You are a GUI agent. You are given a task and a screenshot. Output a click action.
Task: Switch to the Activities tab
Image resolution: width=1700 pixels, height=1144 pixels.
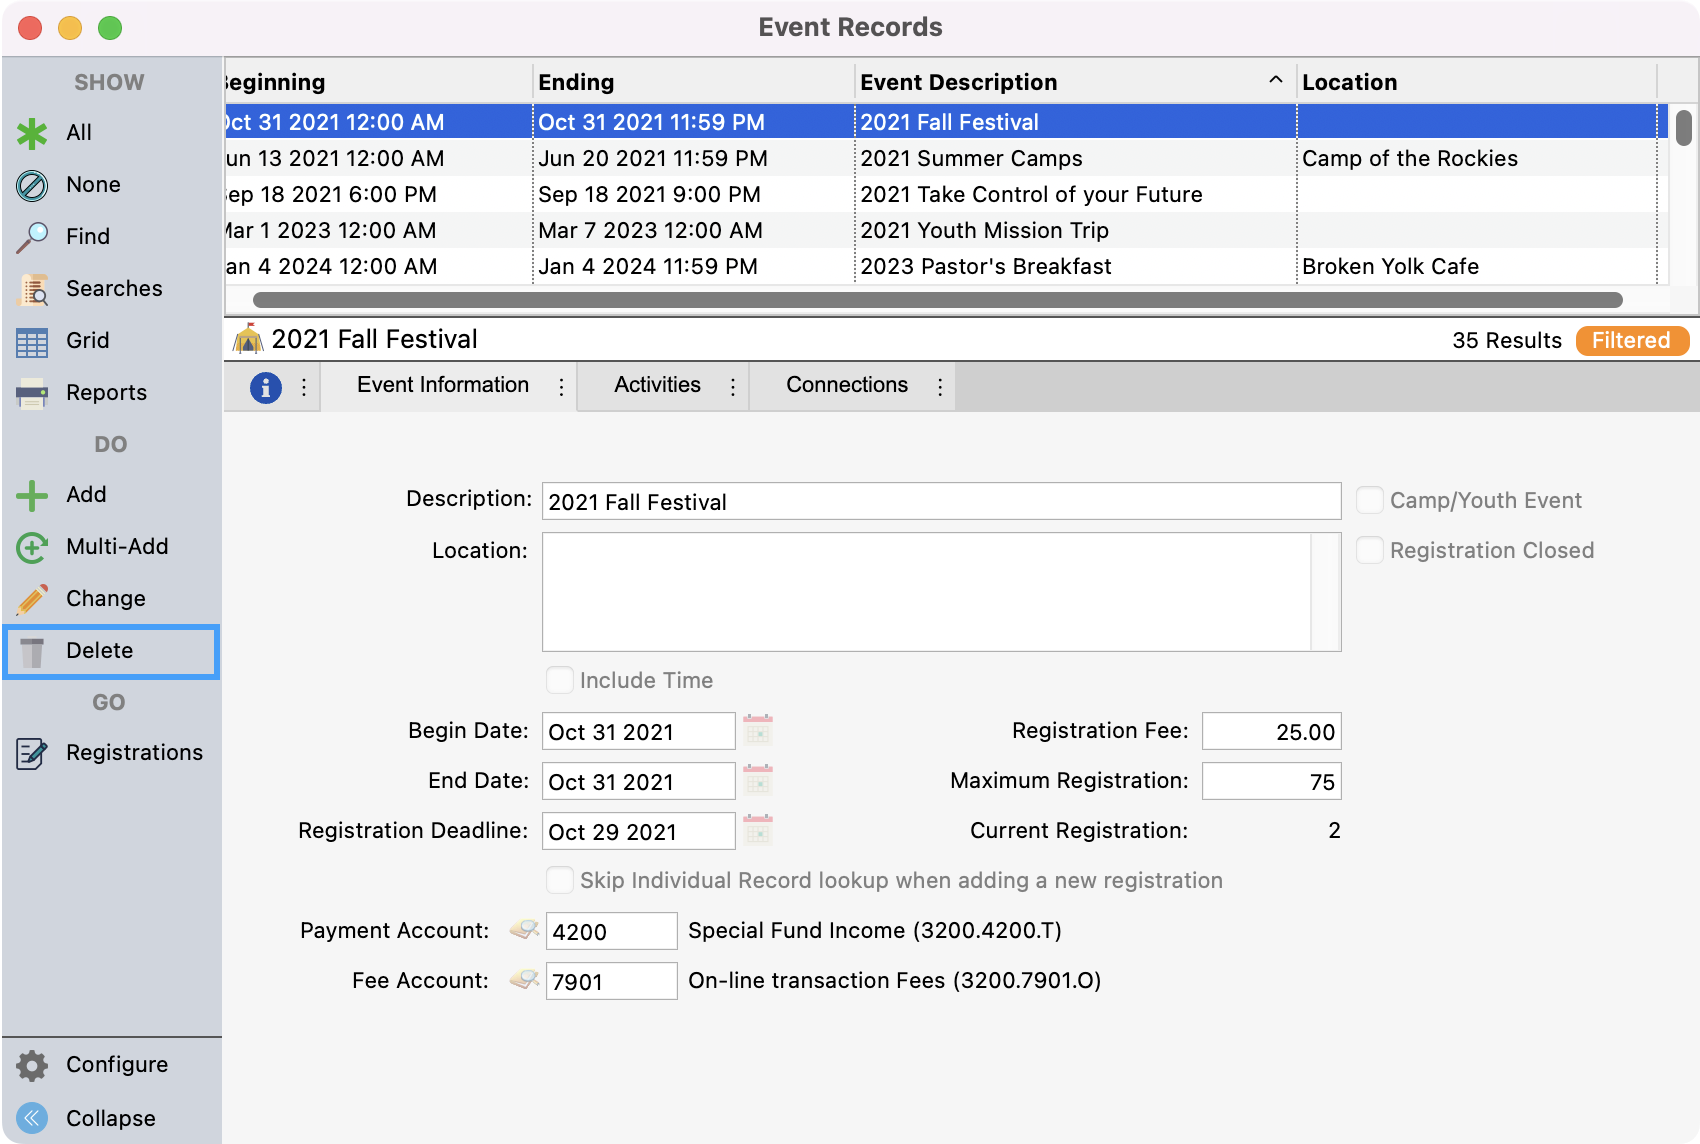point(657,385)
